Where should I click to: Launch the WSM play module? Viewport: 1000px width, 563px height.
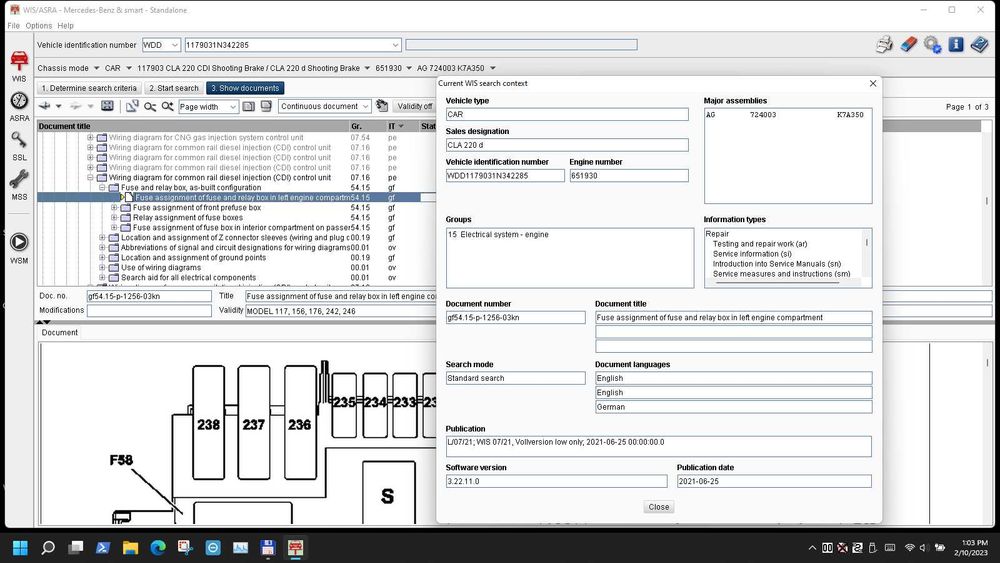19,243
